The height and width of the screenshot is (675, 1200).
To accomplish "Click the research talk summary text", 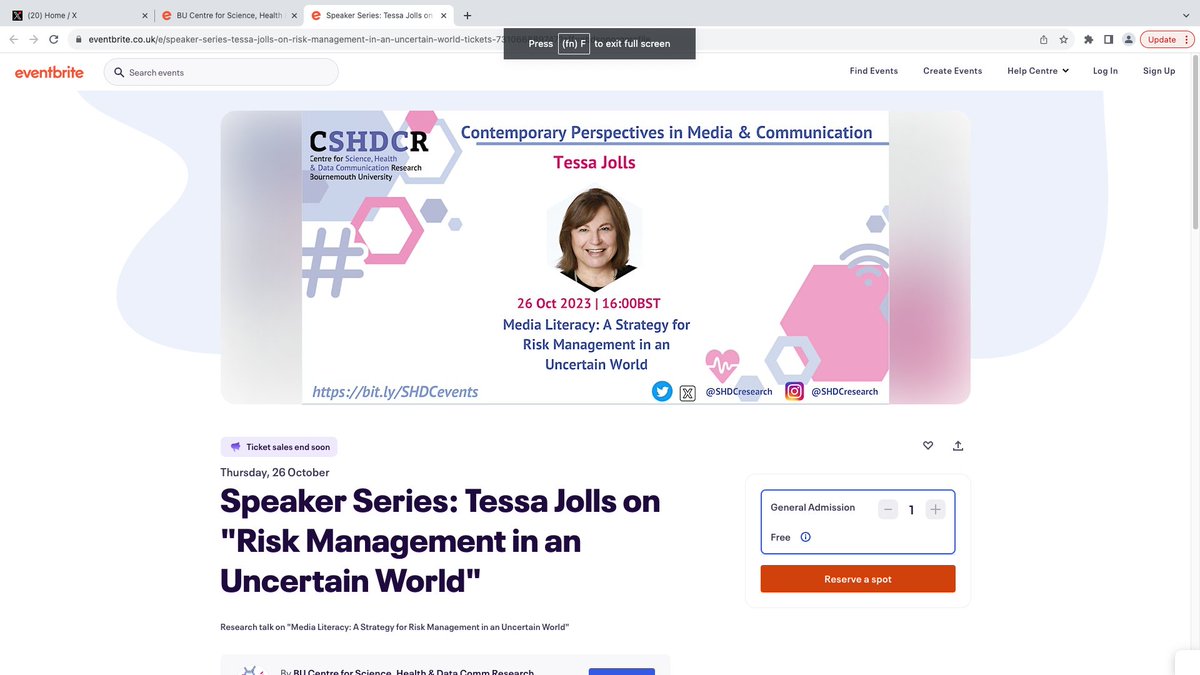I will click(395, 627).
